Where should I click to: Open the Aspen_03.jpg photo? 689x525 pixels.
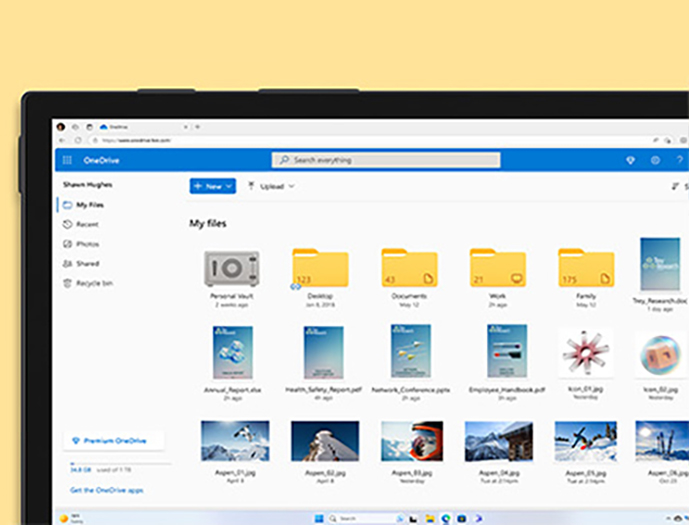coord(412,441)
